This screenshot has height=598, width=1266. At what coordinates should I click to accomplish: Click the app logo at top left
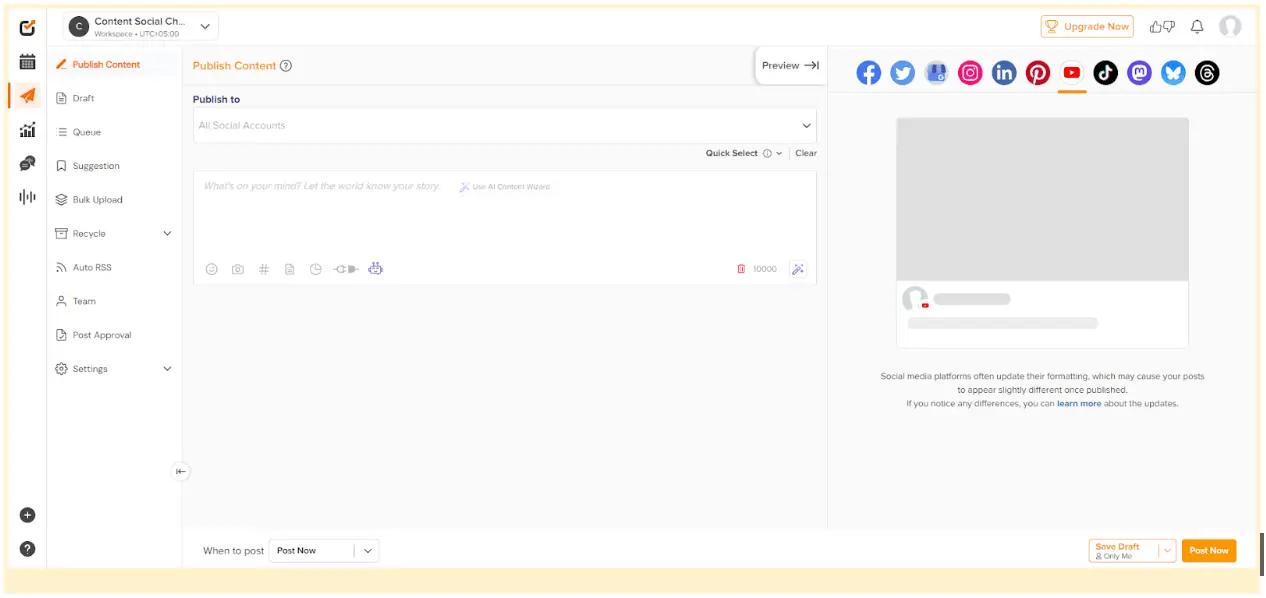point(28,27)
